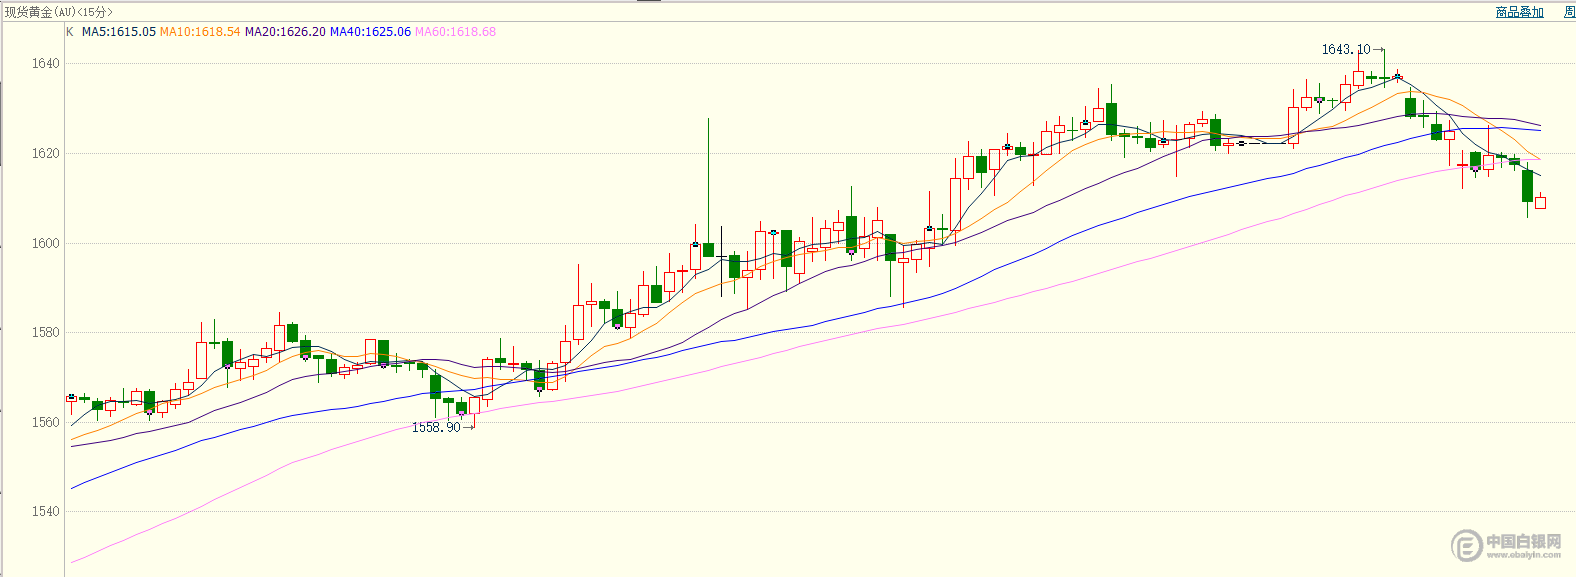Click the 1580 price axis label
The height and width of the screenshot is (577, 1576).
46,332
